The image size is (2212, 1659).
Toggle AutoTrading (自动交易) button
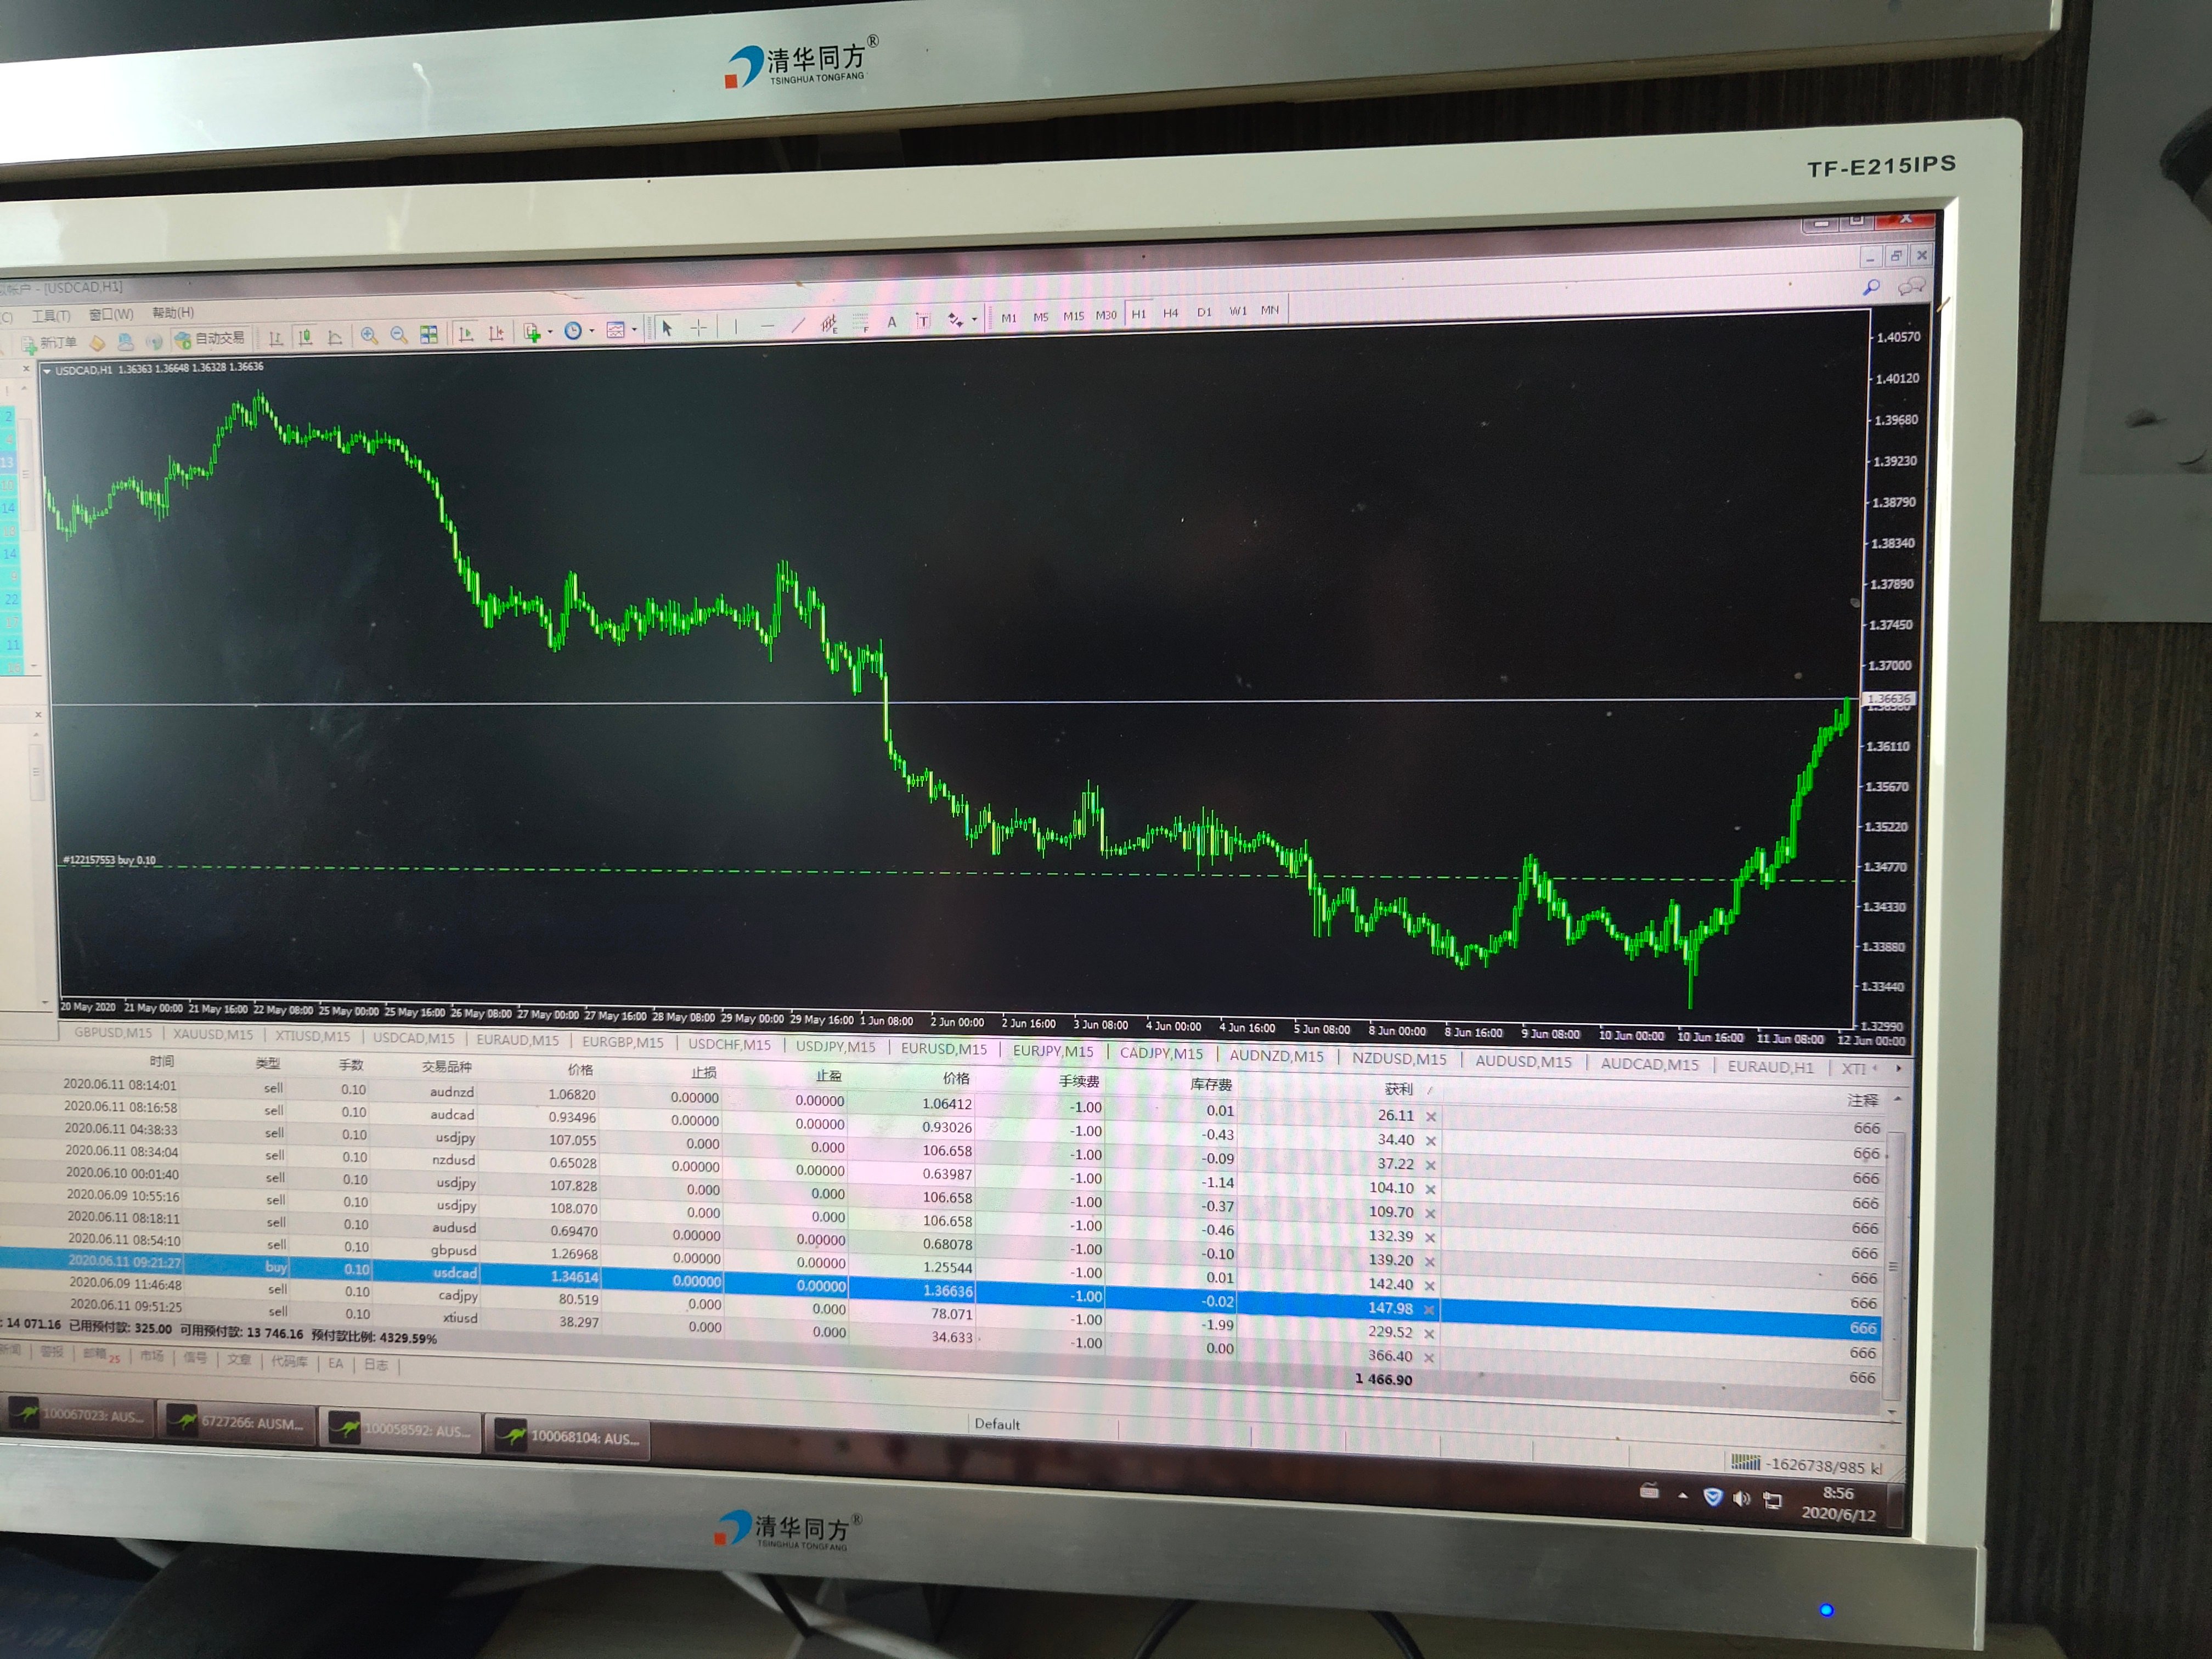tap(211, 339)
